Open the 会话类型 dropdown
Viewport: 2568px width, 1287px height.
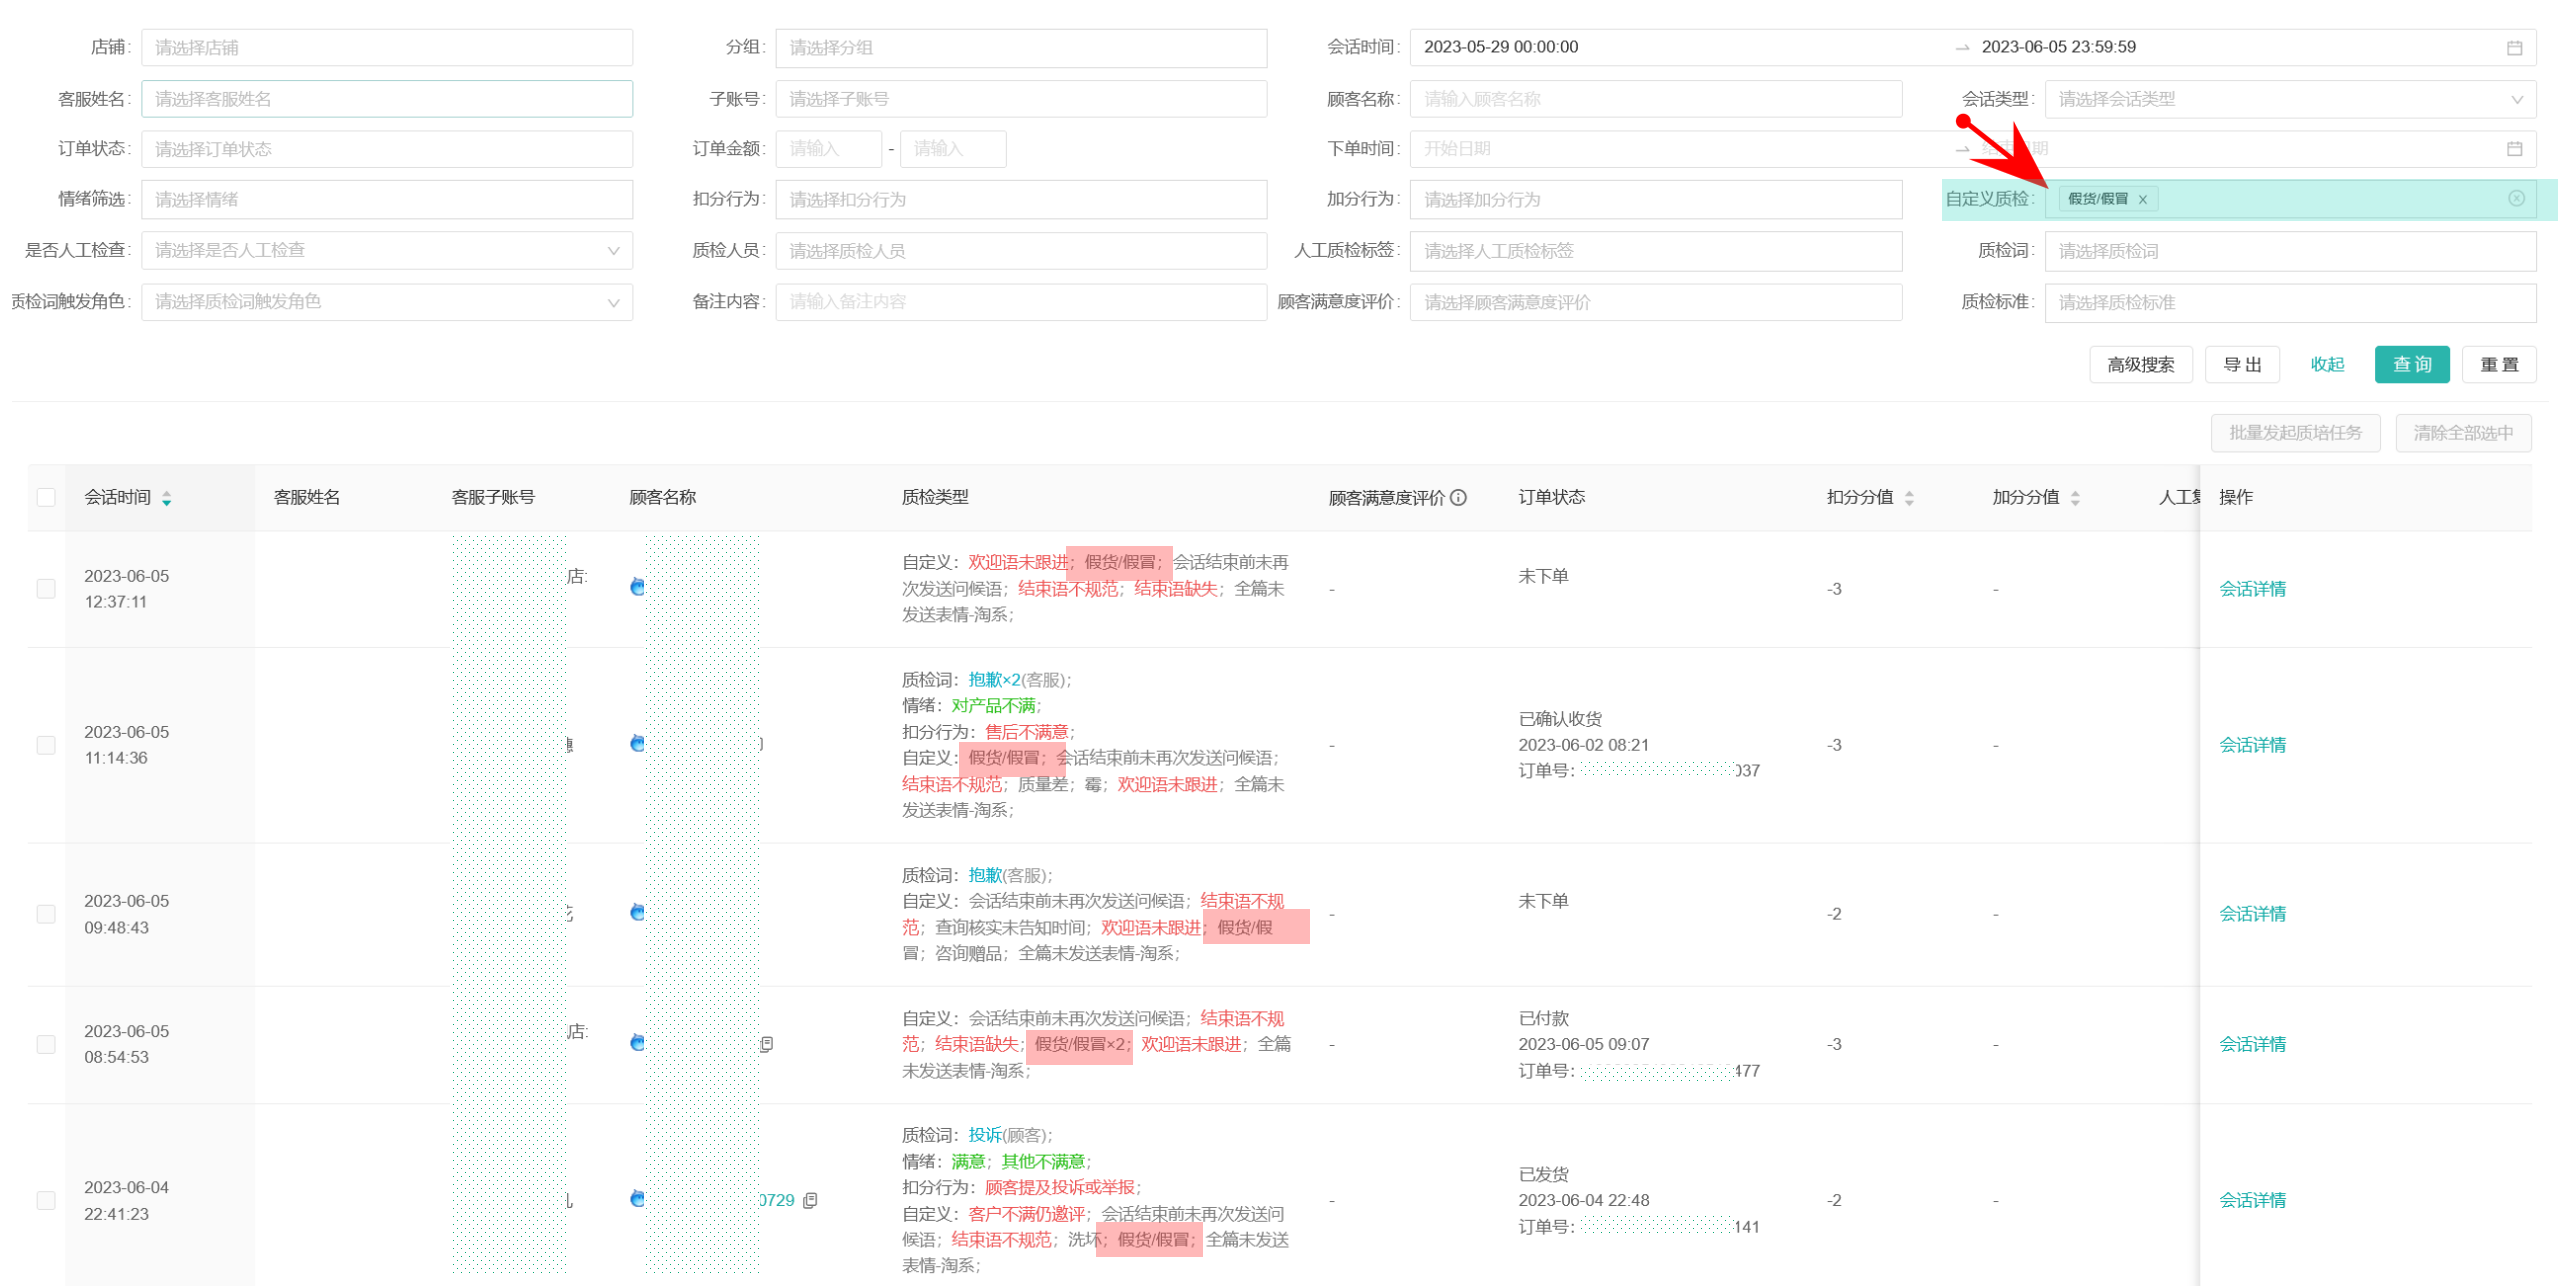[2290, 99]
